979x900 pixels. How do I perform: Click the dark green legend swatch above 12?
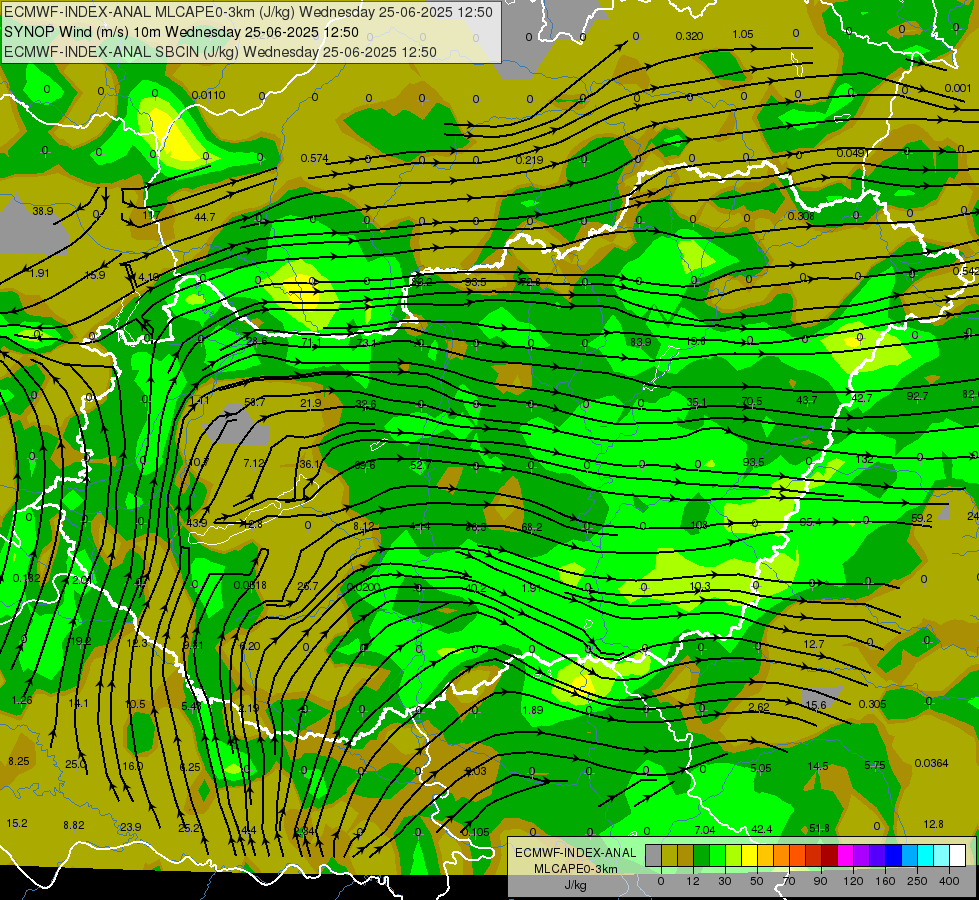point(702,855)
